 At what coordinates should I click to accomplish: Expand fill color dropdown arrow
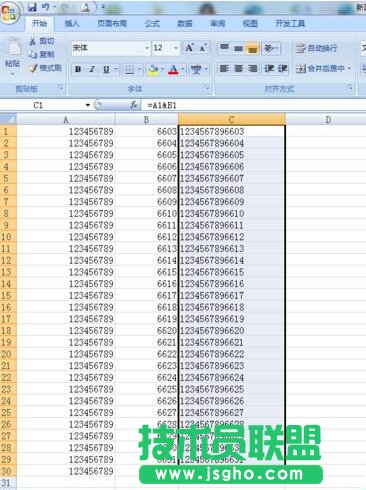(x=163, y=69)
